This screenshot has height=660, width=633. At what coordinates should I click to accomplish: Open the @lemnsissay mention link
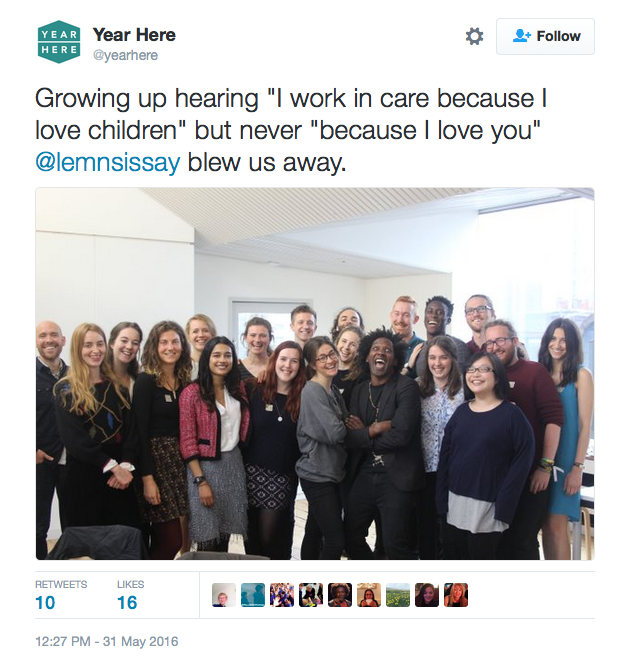[x=108, y=162]
